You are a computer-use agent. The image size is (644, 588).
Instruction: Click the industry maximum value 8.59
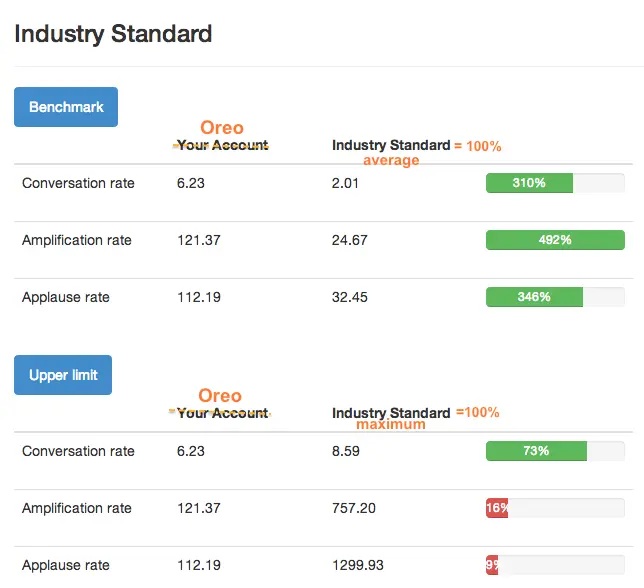pyautogui.click(x=346, y=451)
